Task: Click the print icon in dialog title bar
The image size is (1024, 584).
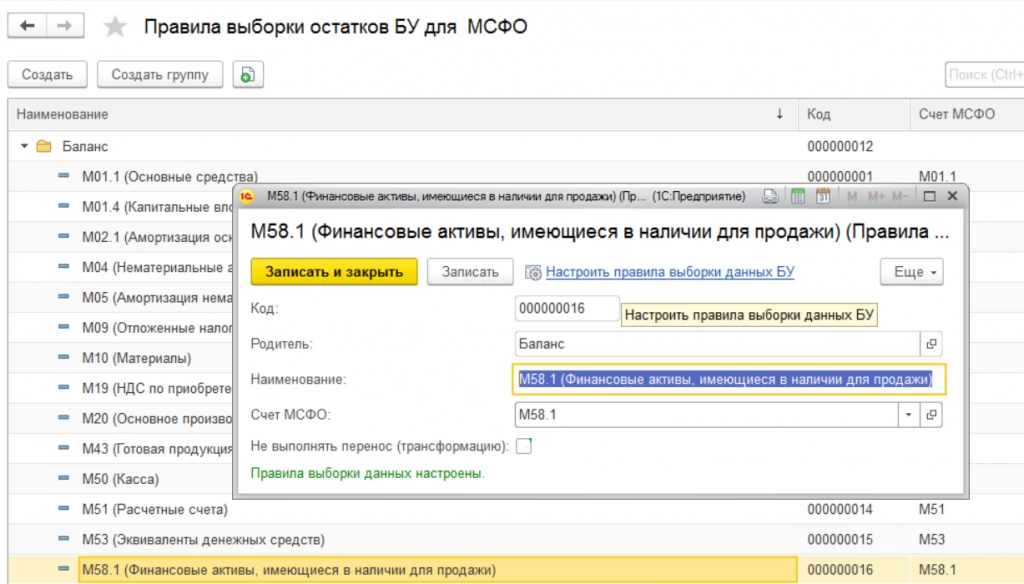Action: pyautogui.click(x=770, y=196)
